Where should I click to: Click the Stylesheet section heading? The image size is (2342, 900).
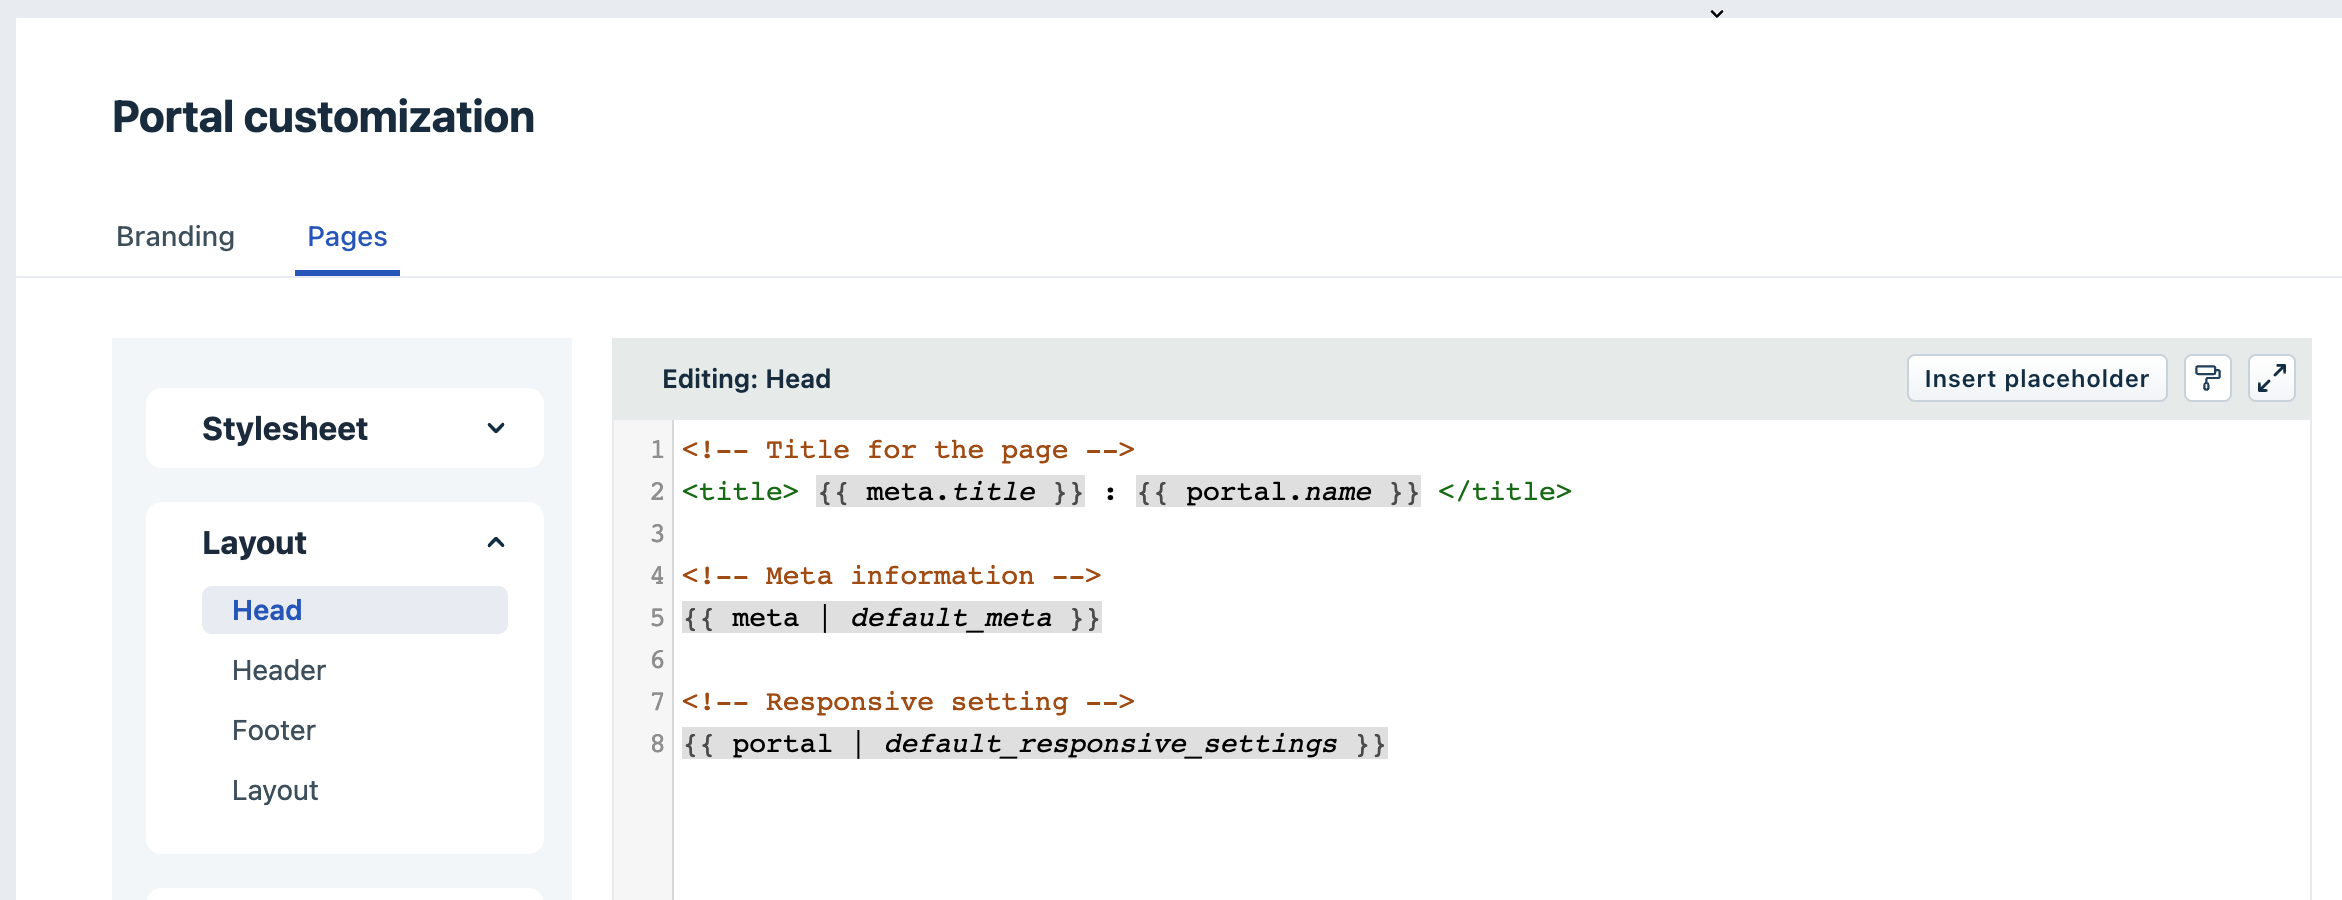[285, 428]
